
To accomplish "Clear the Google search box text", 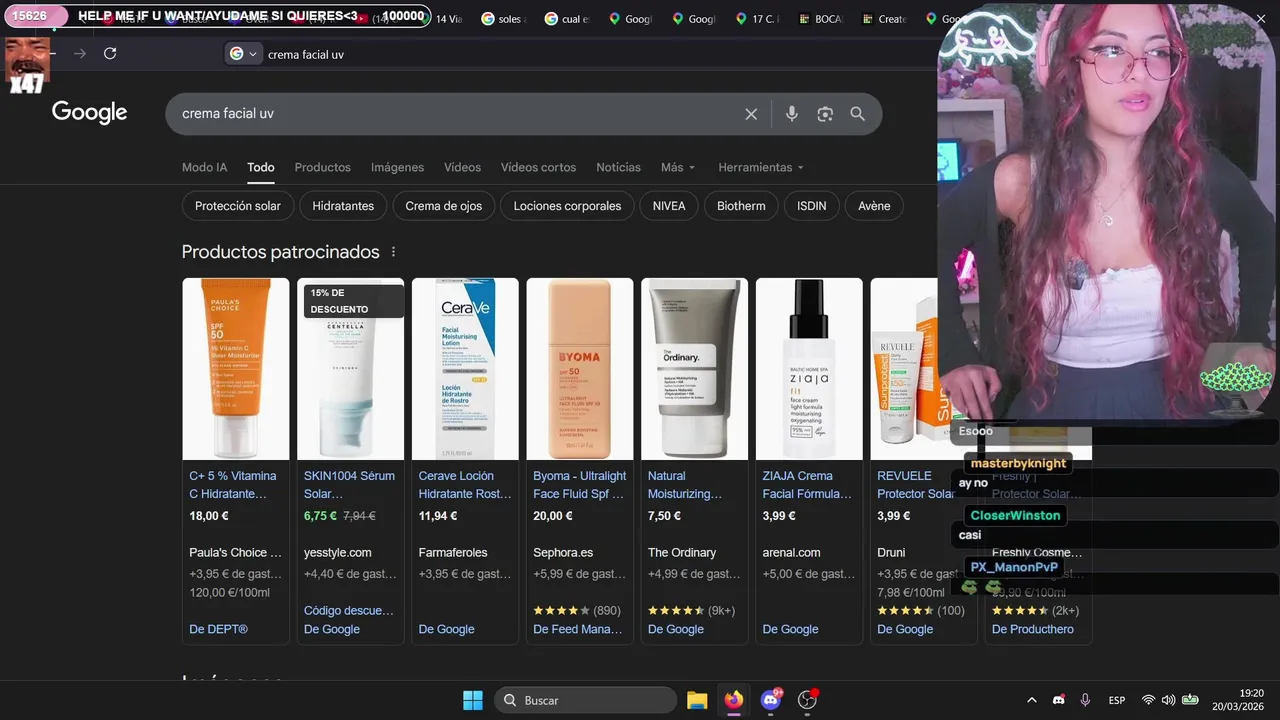I will [x=751, y=114].
